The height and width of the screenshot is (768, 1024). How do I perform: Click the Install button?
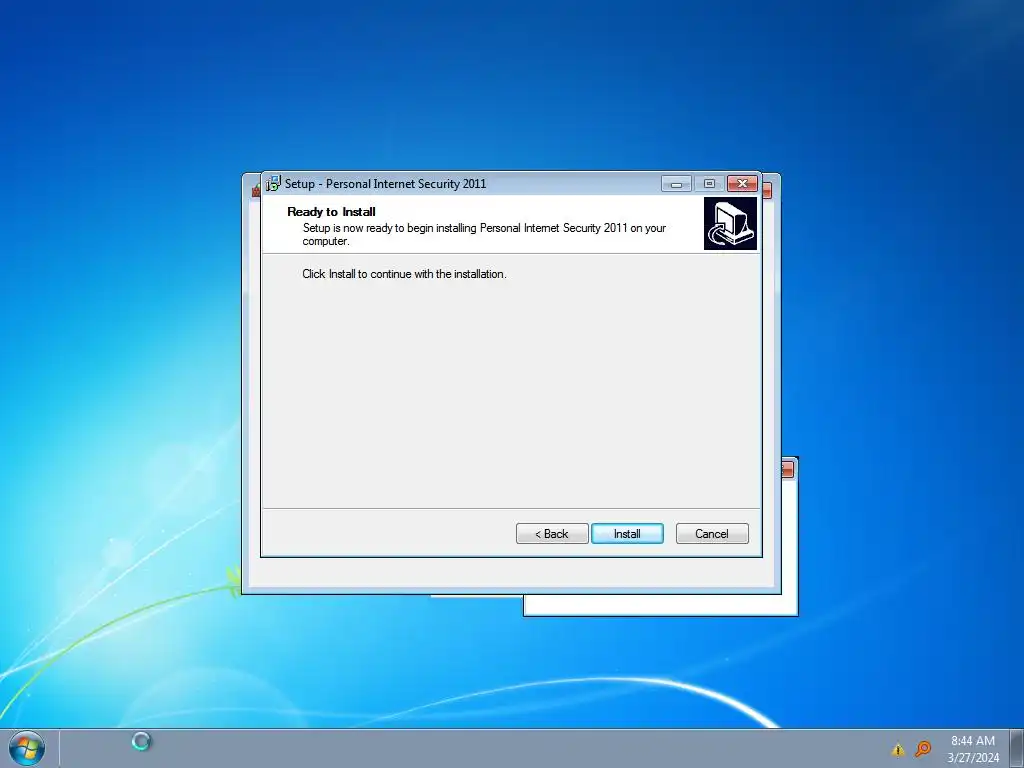click(x=627, y=534)
